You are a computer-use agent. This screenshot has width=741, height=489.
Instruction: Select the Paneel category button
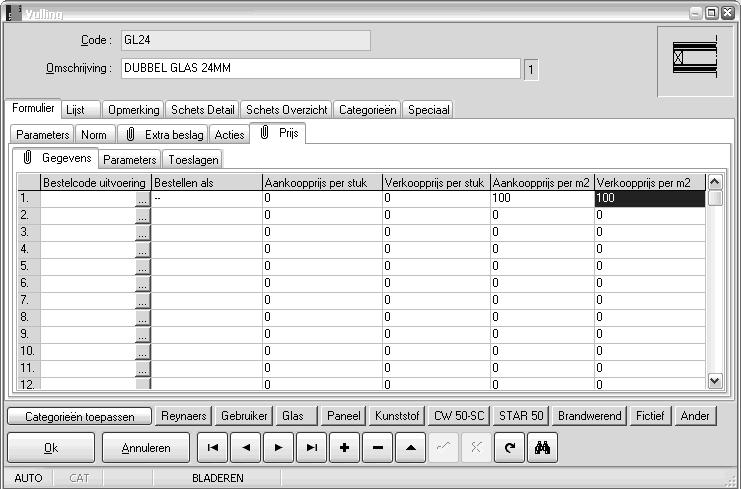(344, 416)
